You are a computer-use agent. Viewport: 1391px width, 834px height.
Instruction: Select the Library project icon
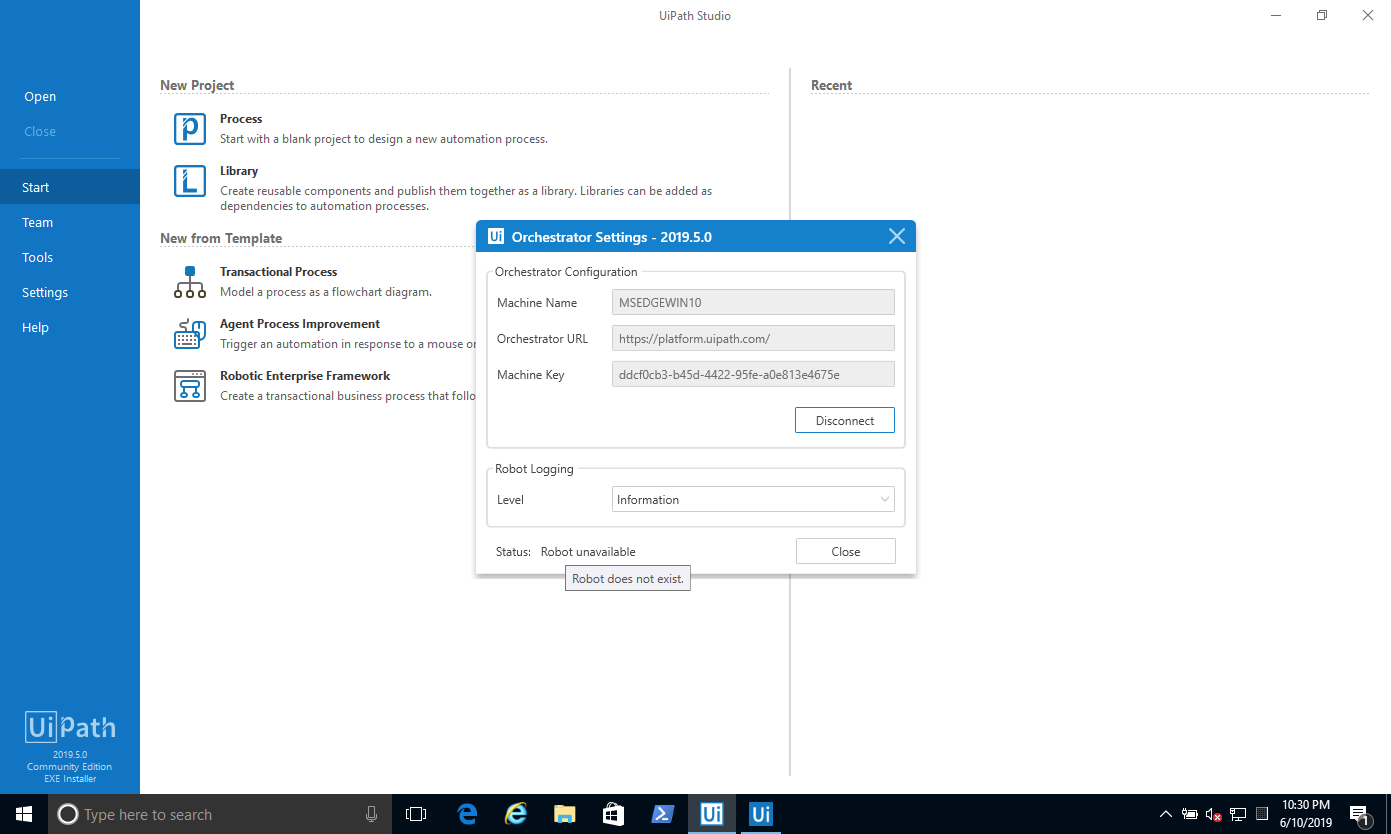[190, 181]
